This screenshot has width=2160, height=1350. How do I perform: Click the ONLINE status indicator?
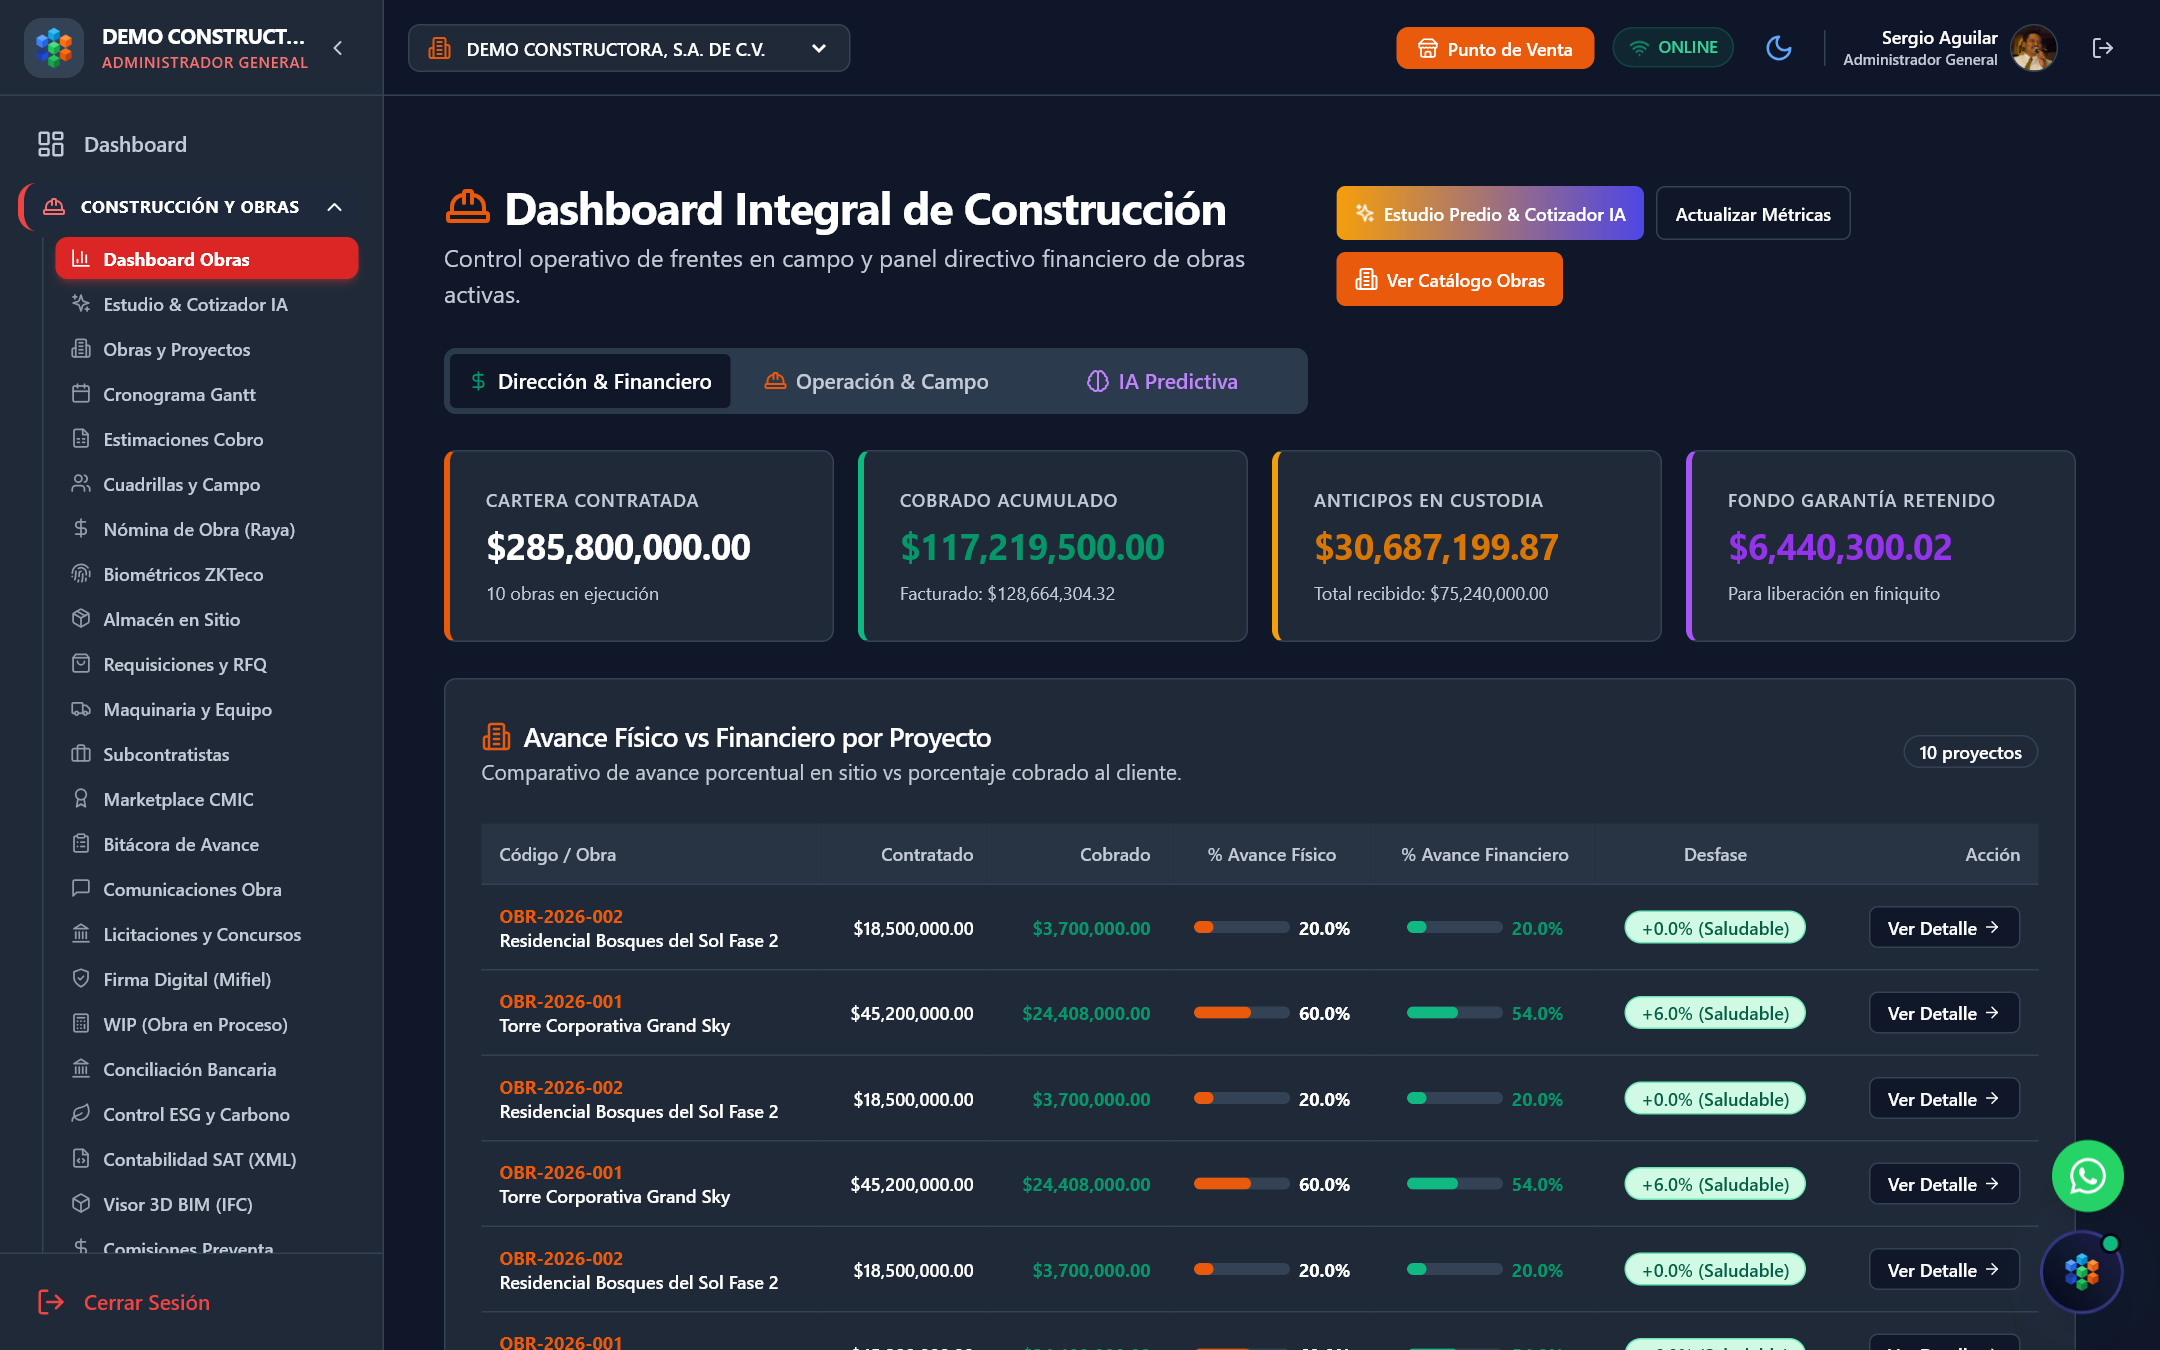click(x=1673, y=48)
